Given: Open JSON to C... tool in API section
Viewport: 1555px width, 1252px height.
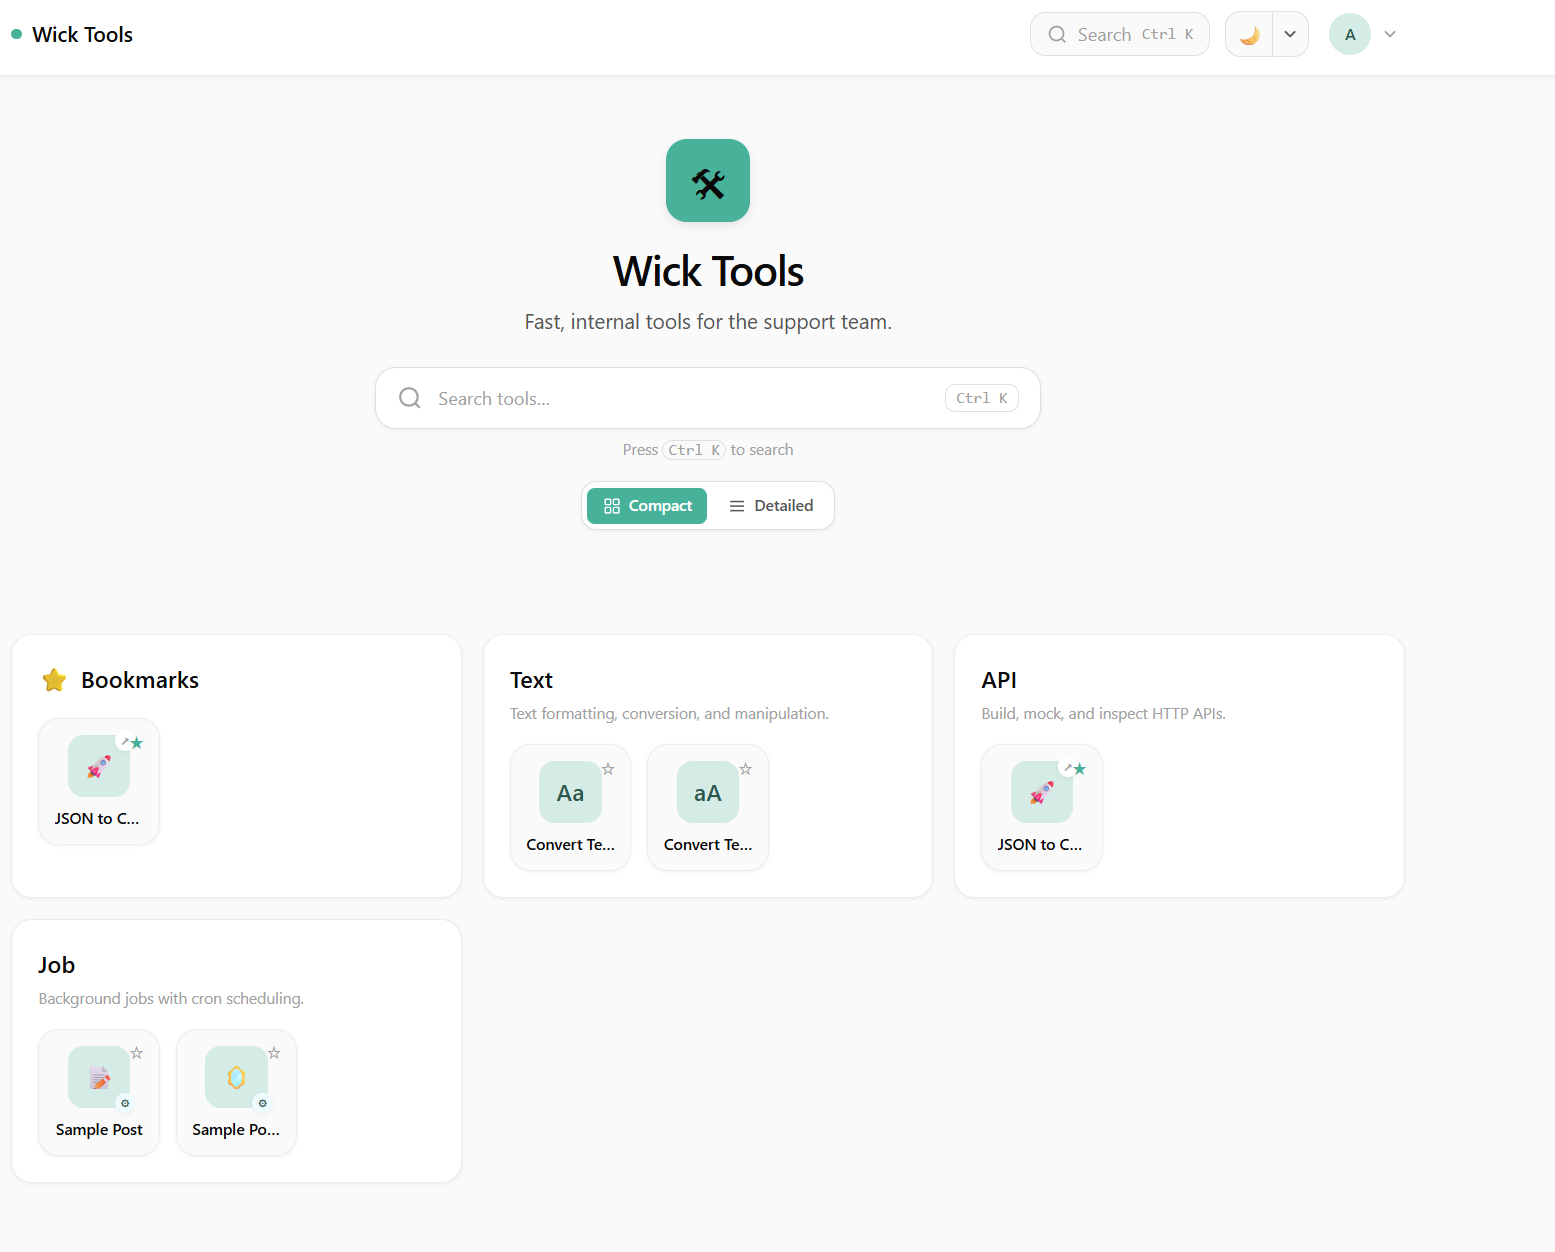Looking at the screenshot, I should [1041, 807].
